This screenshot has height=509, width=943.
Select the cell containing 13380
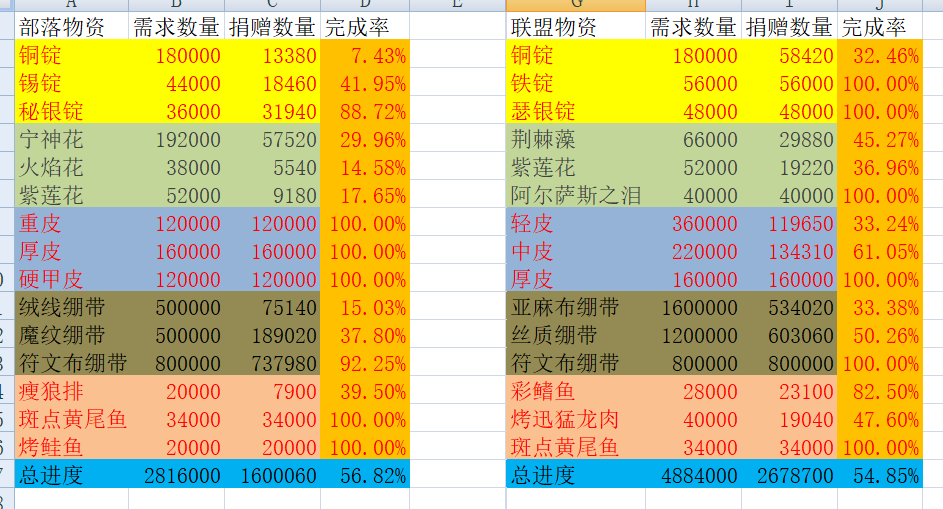pos(274,55)
